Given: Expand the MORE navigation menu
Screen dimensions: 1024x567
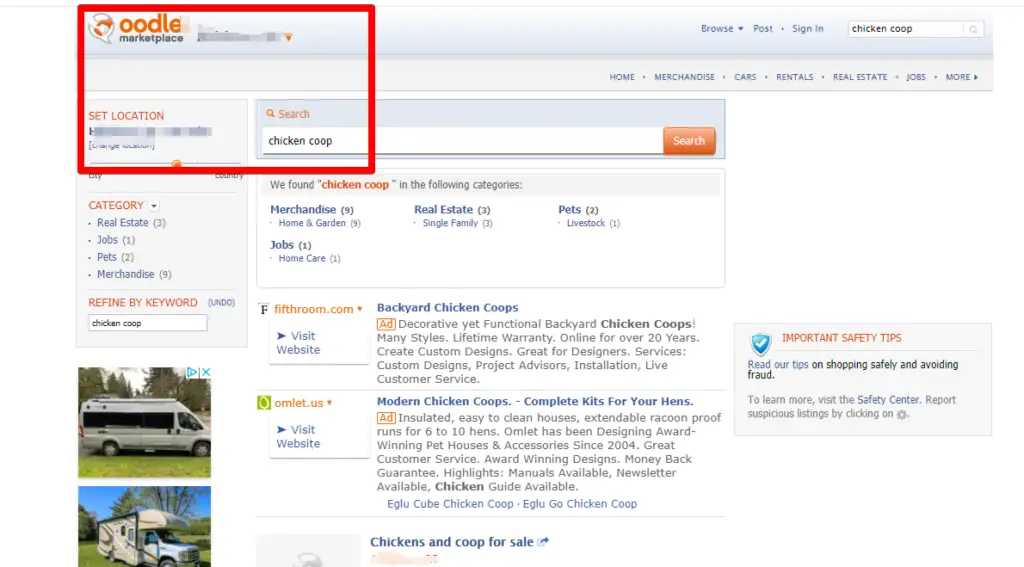Looking at the screenshot, I should coord(961,77).
